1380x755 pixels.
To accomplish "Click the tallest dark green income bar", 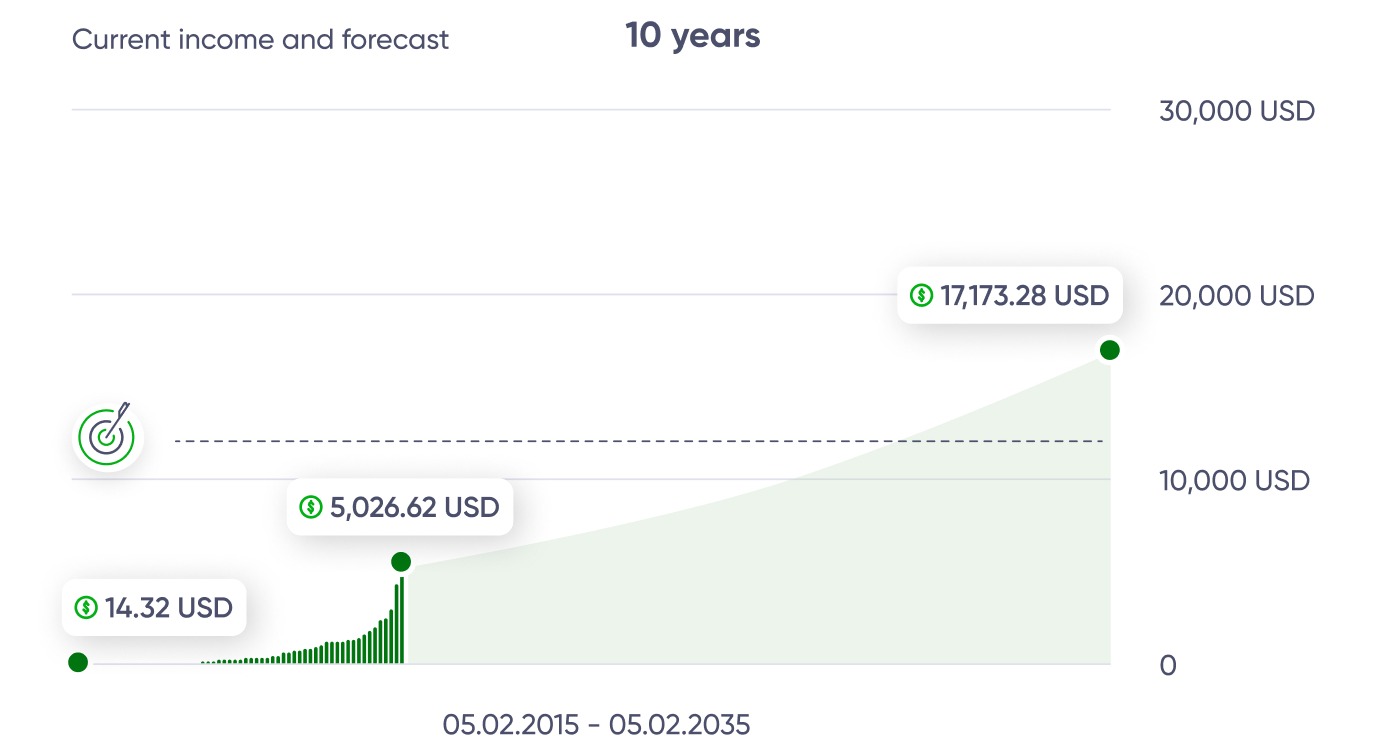I will coord(402,620).
